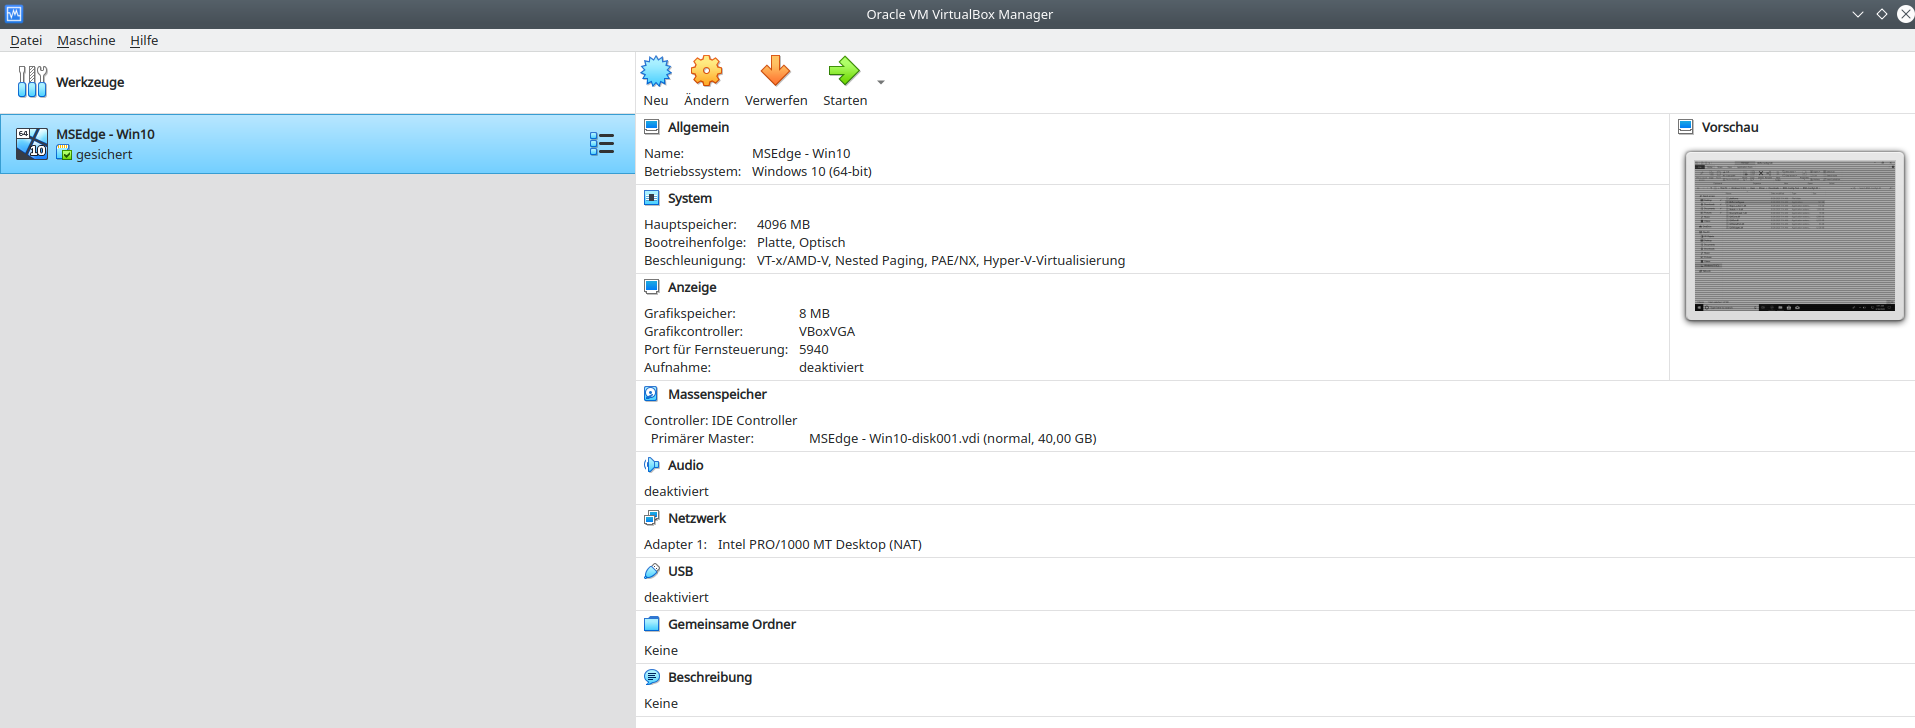Viewport: 1915px width, 728px height.
Task: Click the Verwerfen discard arrow icon
Action: [775, 72]
